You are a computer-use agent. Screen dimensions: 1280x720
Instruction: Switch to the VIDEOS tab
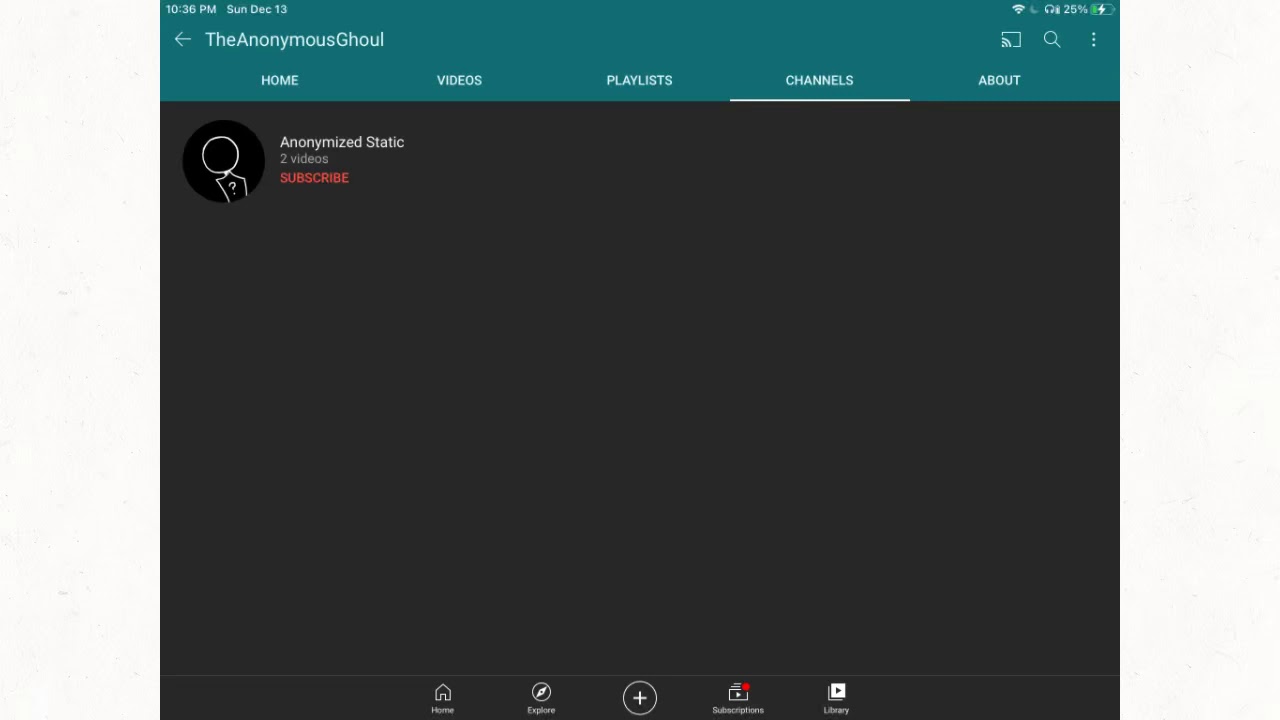pyautogui.click(x=460, y=80)
